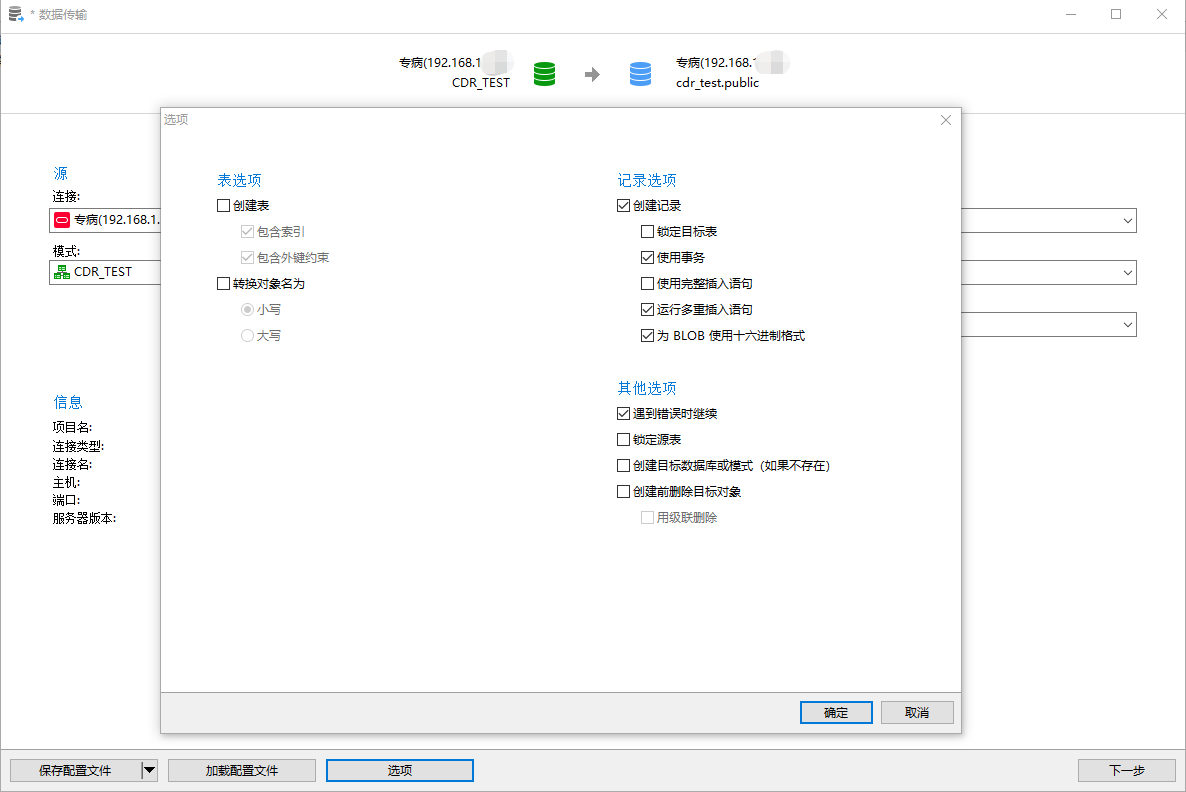This screenshot has width=1186, height=792.
Task: Confirm options with 确定 button
Action: [836, 713]
